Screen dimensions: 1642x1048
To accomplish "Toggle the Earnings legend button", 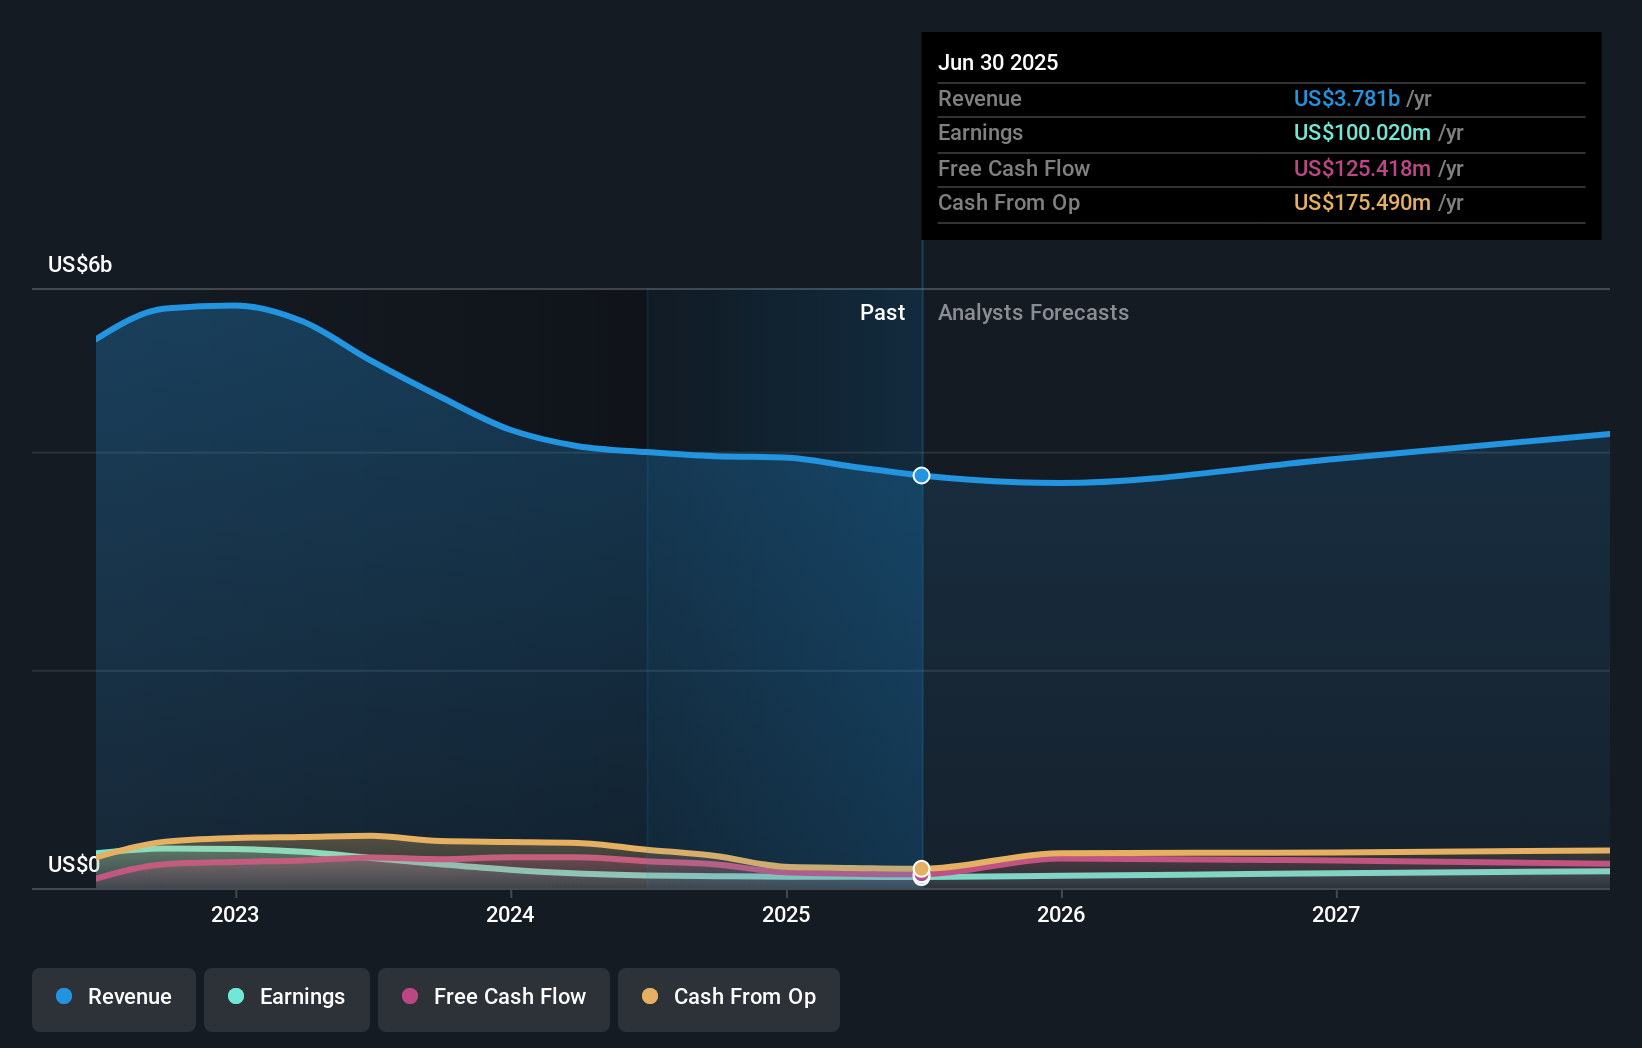I will pyautogui.click(x=287, y=999).
